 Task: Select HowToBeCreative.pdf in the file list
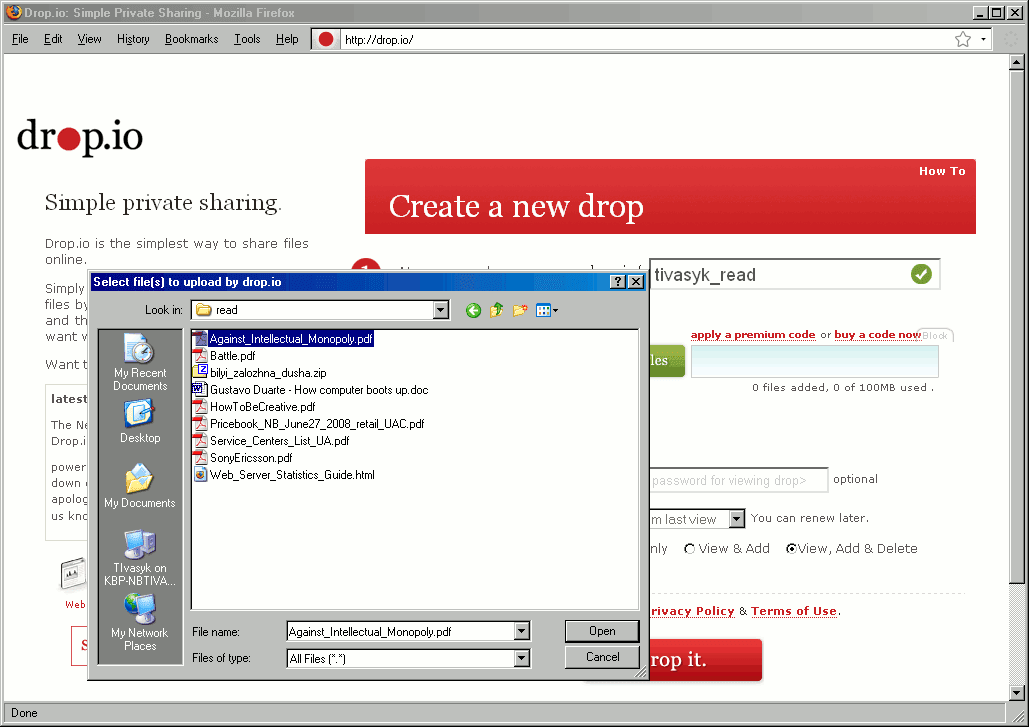tap(255, 407)
